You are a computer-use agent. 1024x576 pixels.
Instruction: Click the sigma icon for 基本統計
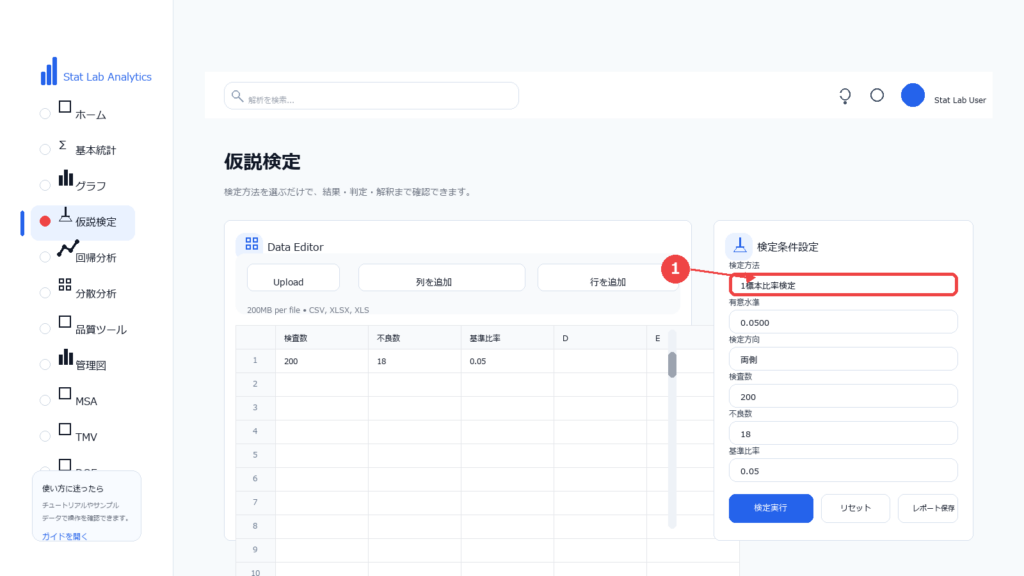[63, 145]
